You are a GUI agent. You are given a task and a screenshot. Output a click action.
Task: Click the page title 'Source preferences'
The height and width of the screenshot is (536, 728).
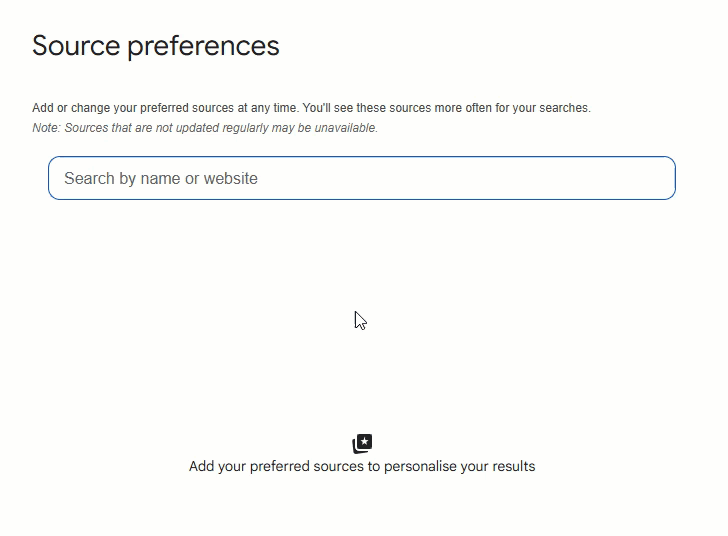click(156, 46)
